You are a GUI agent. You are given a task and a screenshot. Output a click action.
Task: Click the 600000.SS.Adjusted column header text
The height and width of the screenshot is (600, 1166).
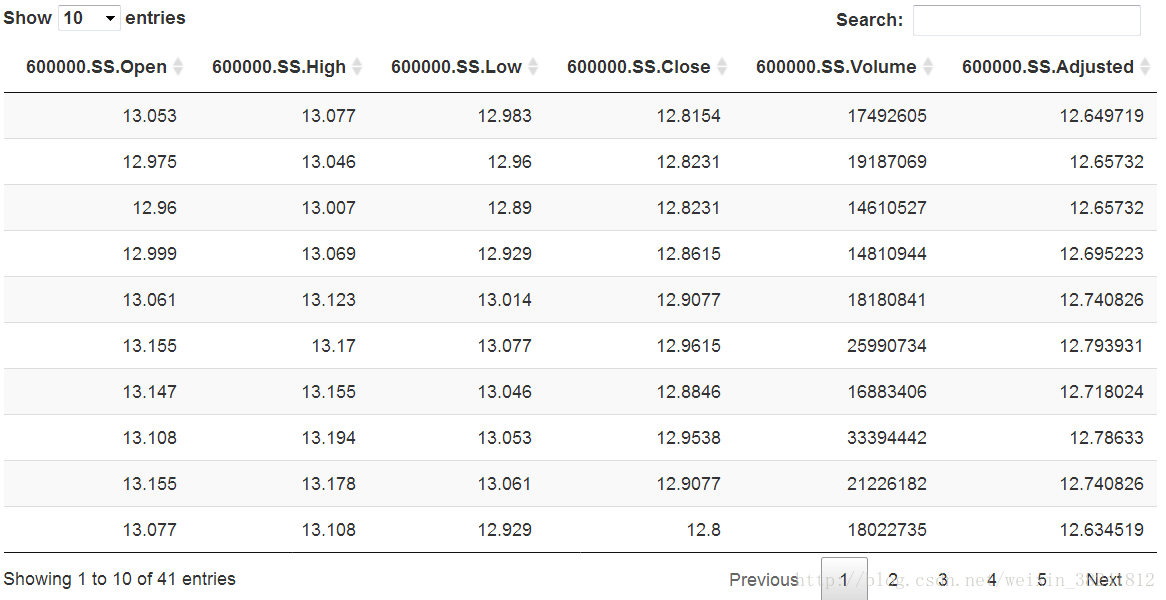1048,67
